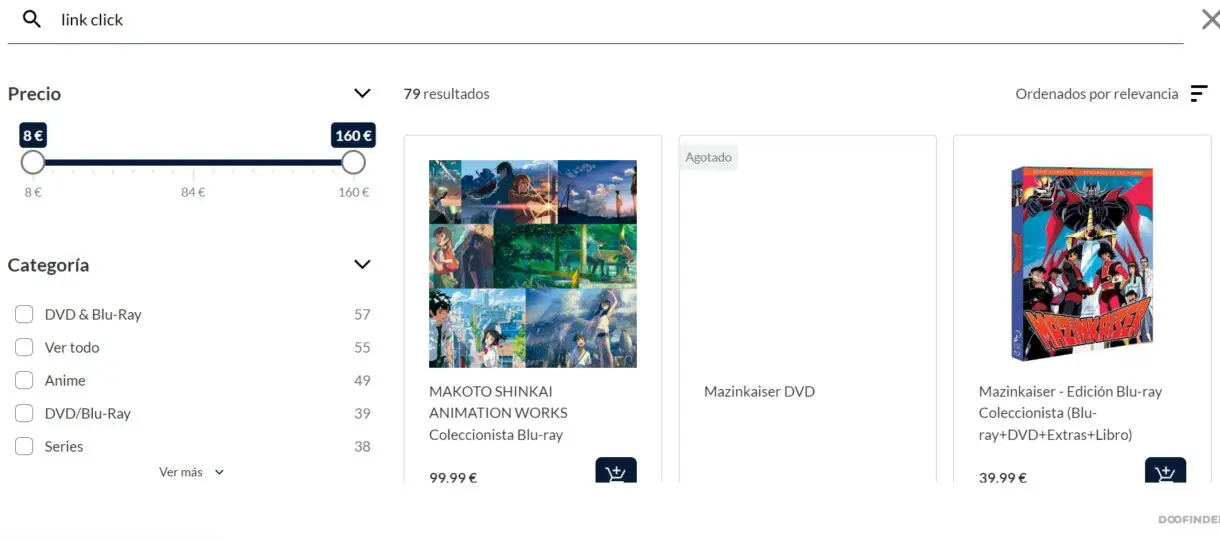Check the Ver todo category

tap(24, 347)
